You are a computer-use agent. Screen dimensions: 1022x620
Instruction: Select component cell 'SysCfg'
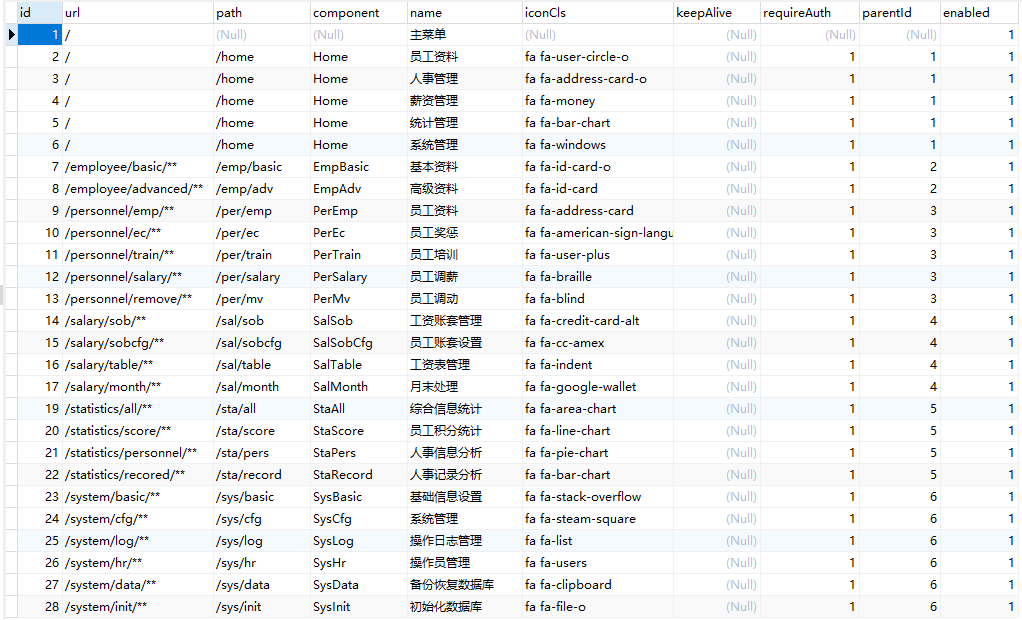pyautogui.click(x=358, y=519)
